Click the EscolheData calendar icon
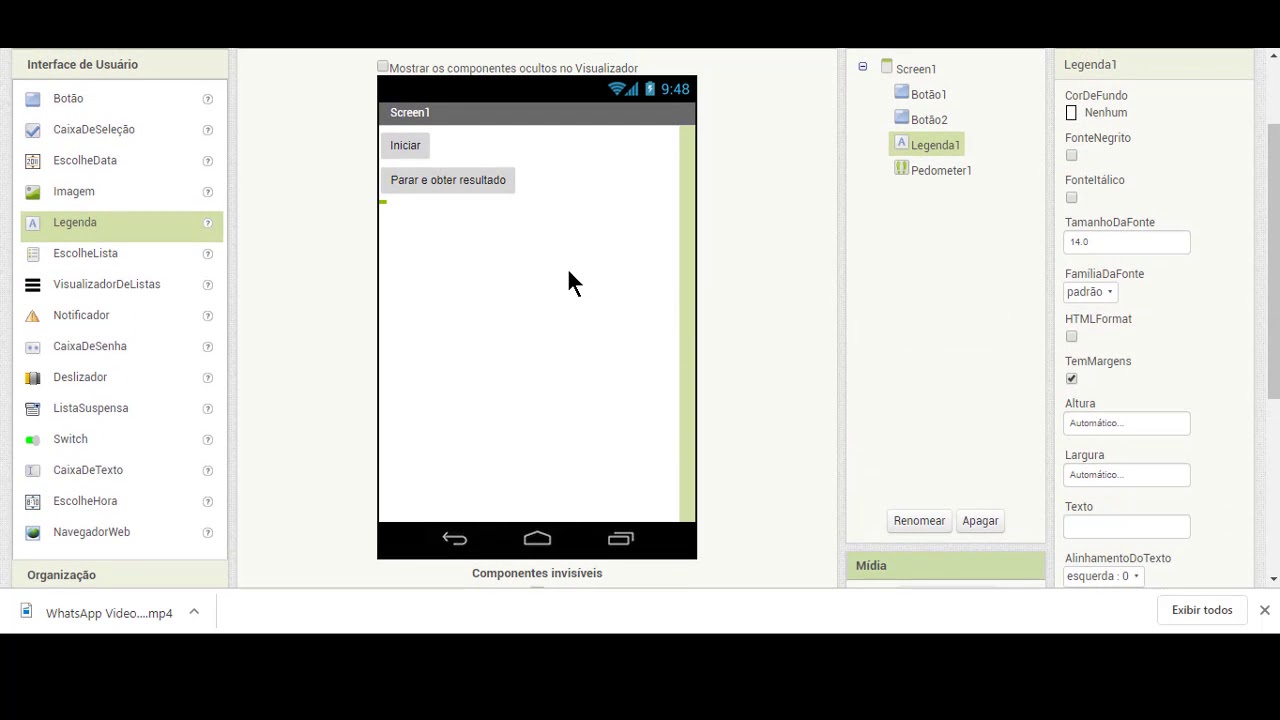Image resolution: width=1280 pixels, height=720 pixels. [33, 161]
